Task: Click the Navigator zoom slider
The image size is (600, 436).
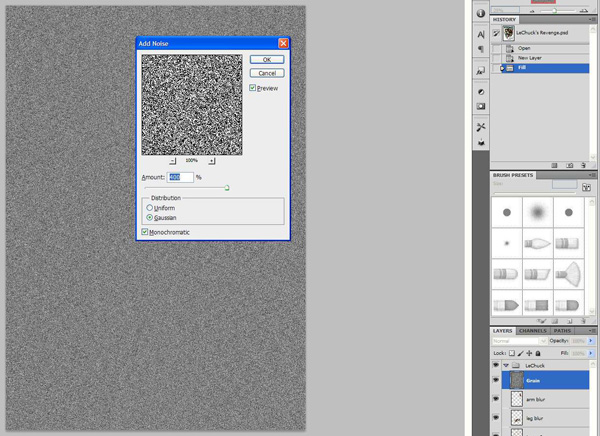Action: pyautogui.click(x=554, y=11)
